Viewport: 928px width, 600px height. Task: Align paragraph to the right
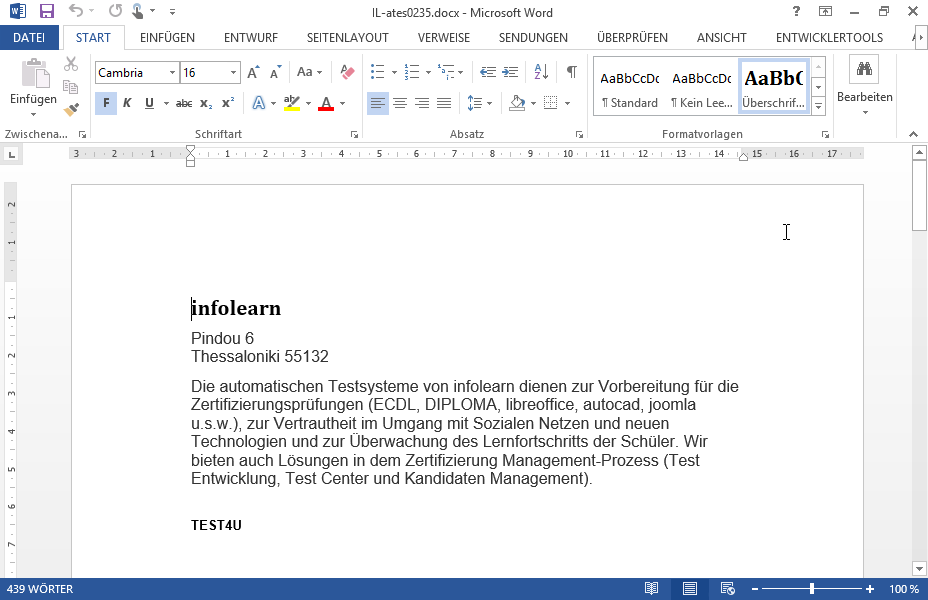422,104
